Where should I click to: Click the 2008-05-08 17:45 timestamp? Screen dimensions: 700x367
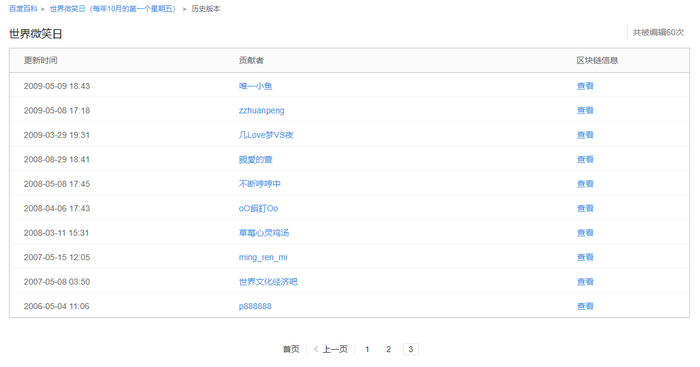click(x=57, y=184)
